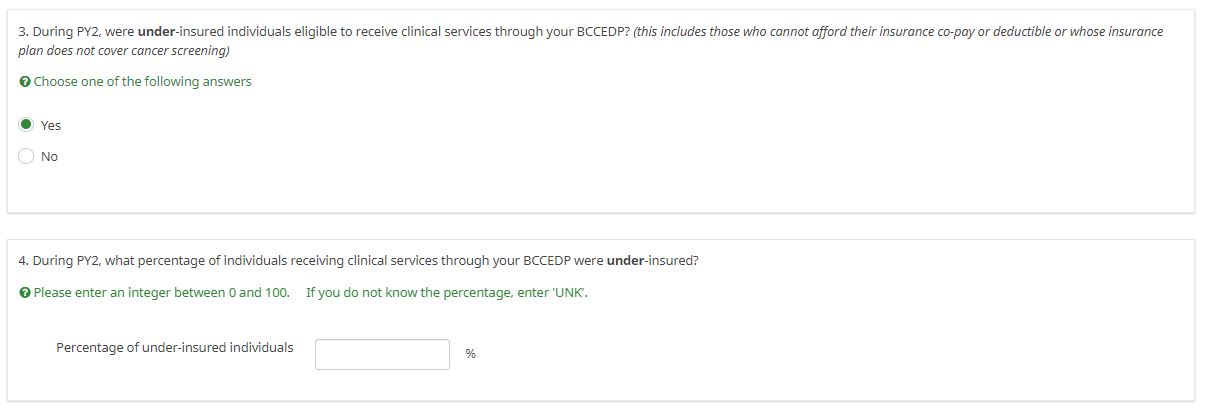Click the 'Yes' answer label text

point(51,126)
